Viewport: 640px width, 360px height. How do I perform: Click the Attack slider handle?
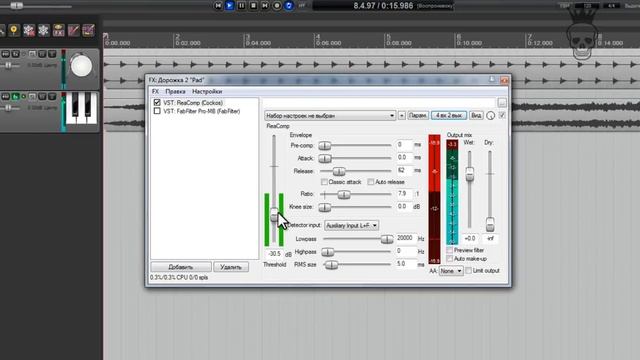click(x=325, y=158)
